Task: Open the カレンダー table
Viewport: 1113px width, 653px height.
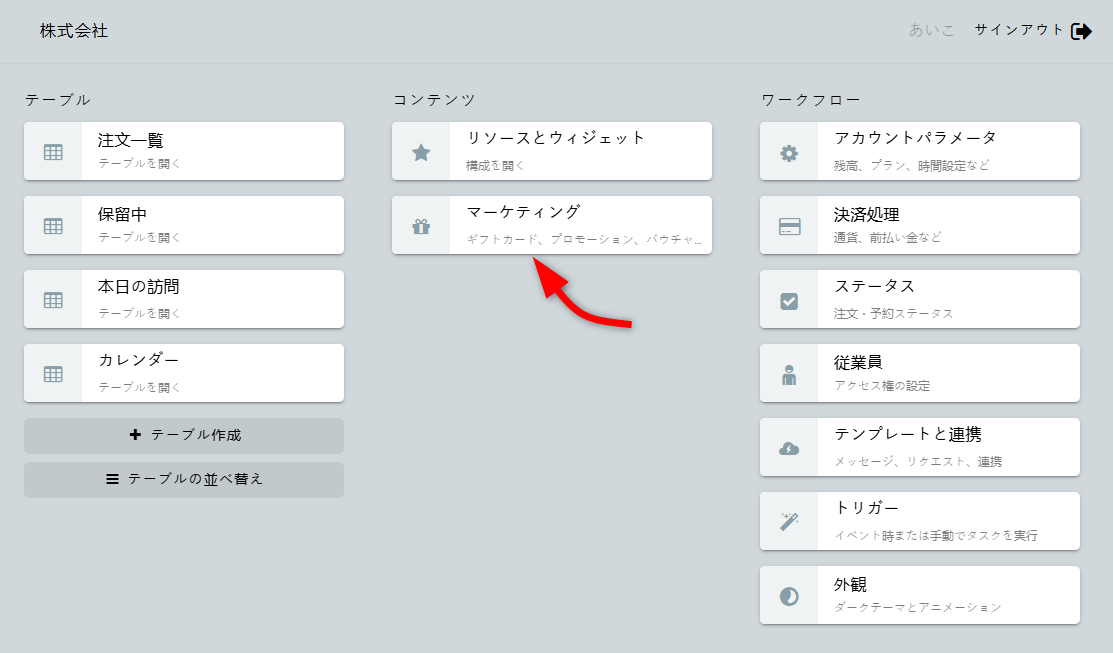Action: (139, 361)
